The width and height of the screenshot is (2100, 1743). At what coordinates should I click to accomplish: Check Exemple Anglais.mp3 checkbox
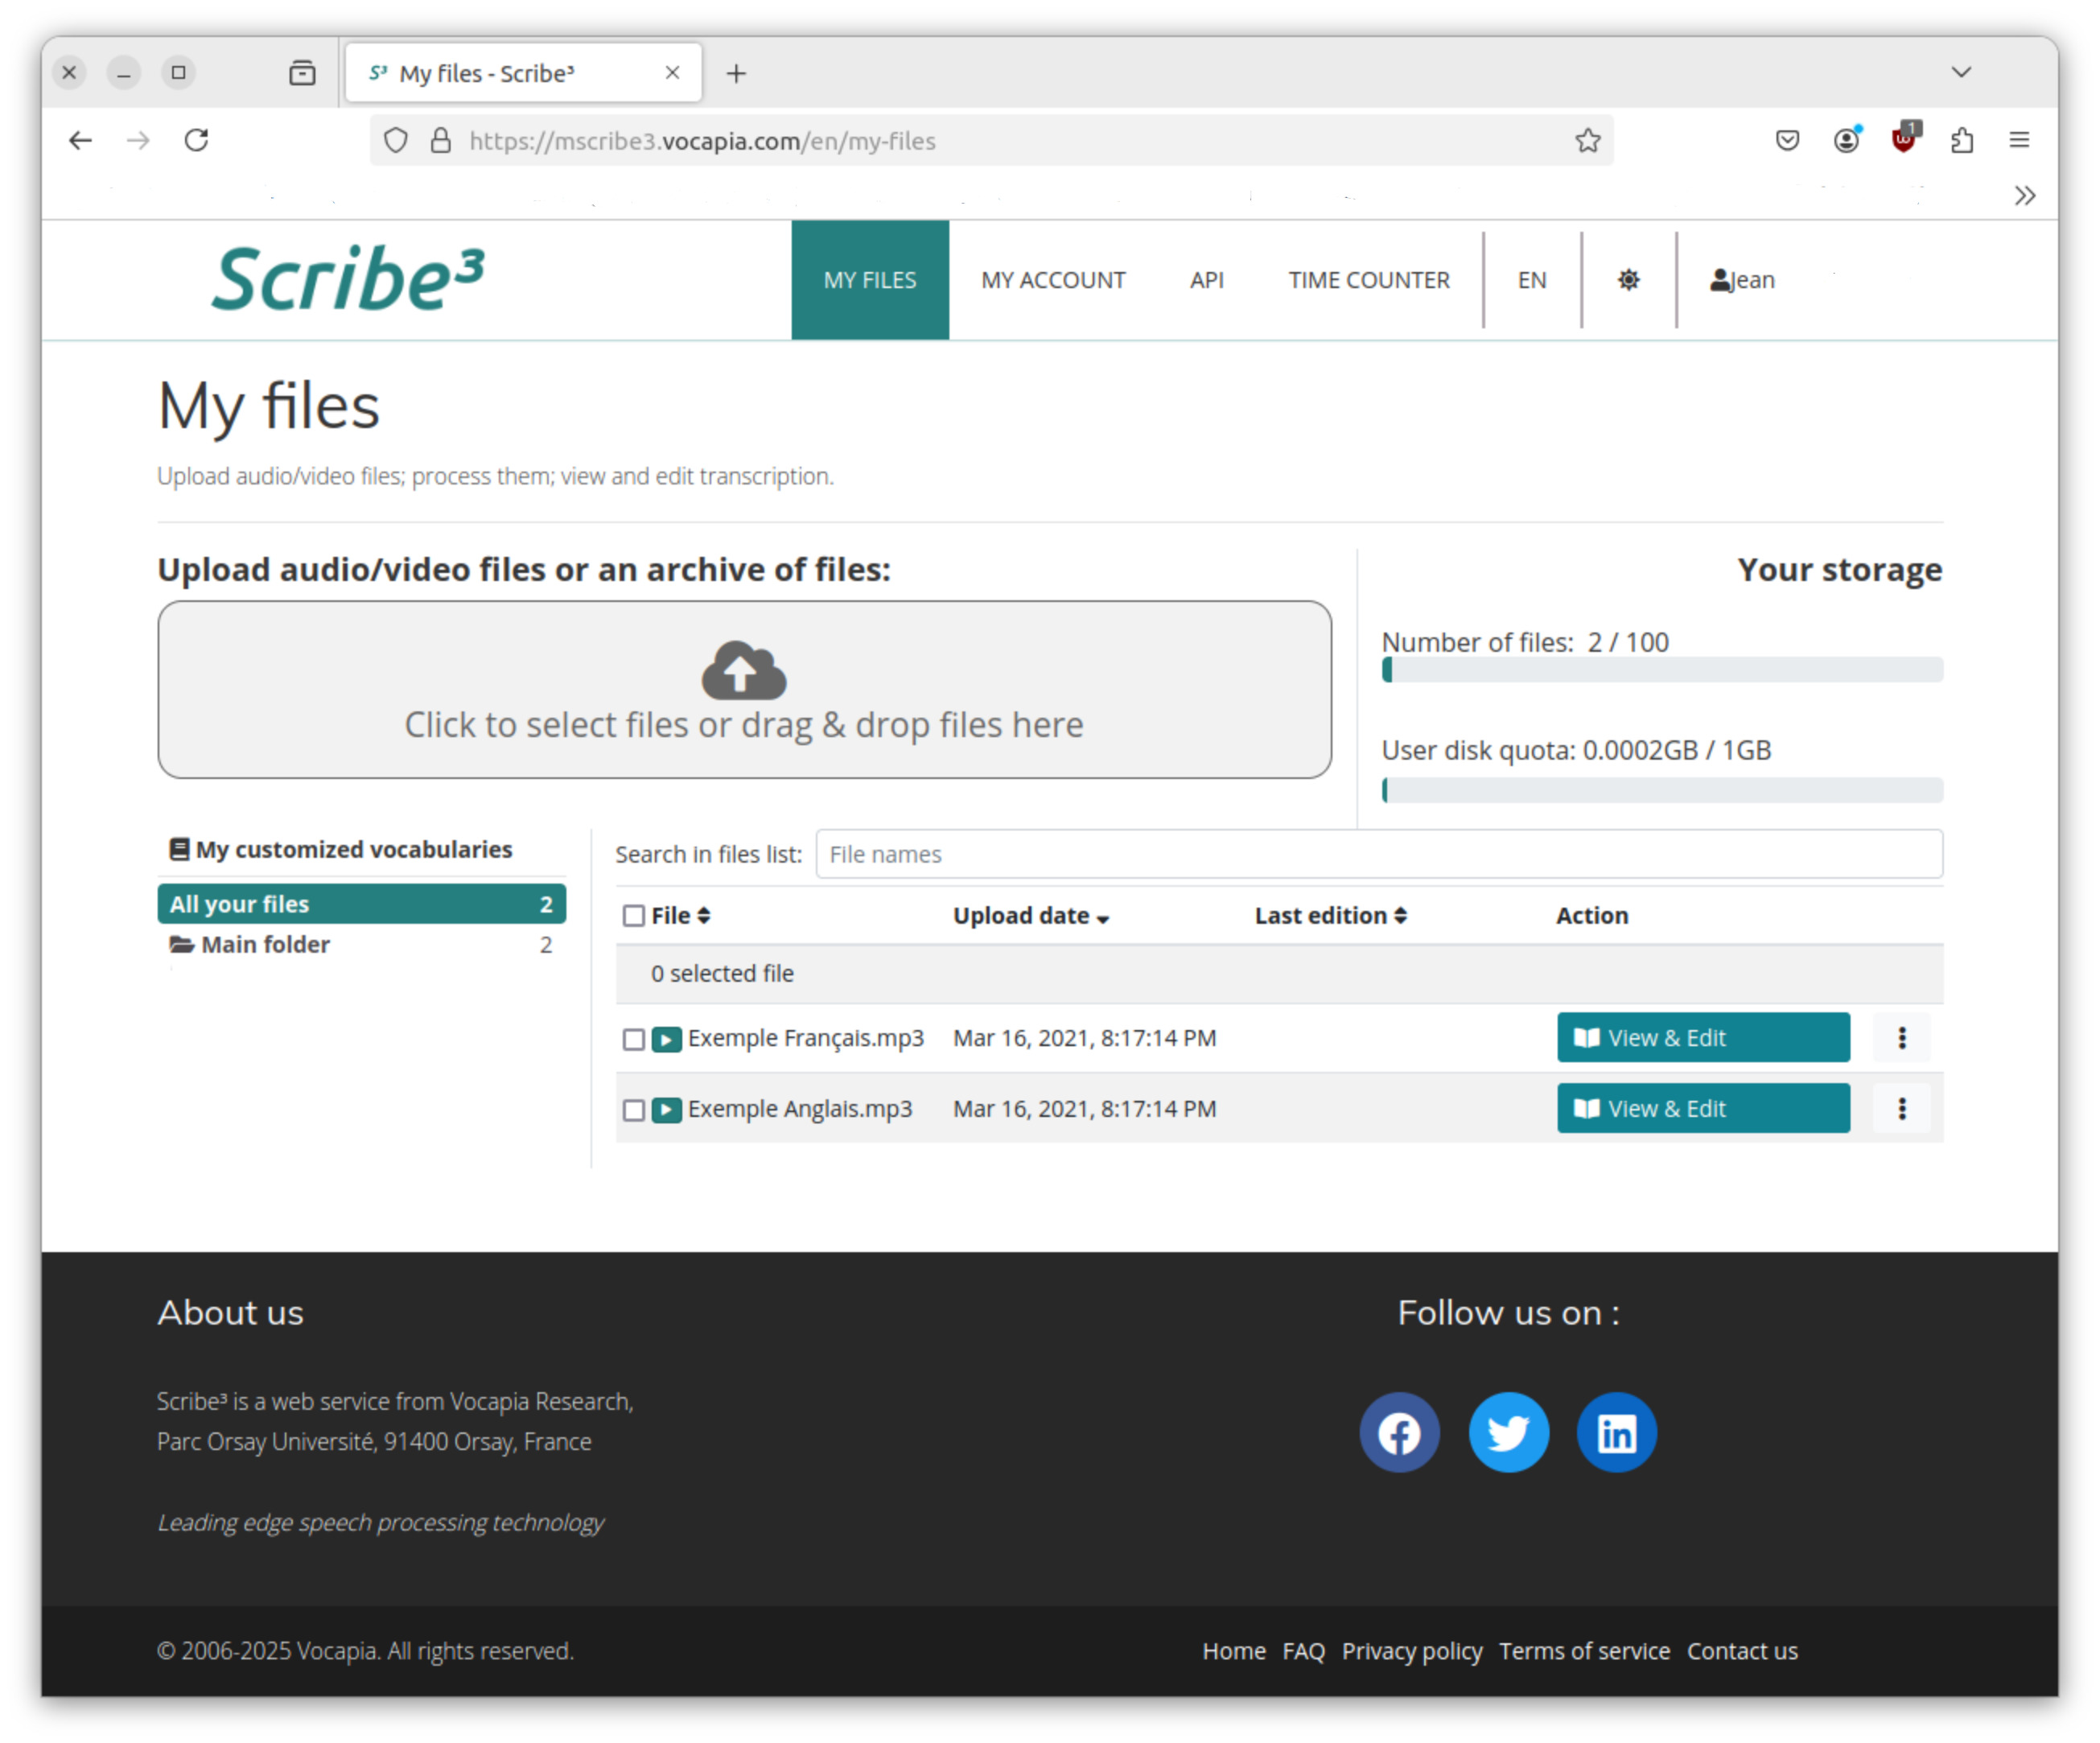[x=634, y=1111]
